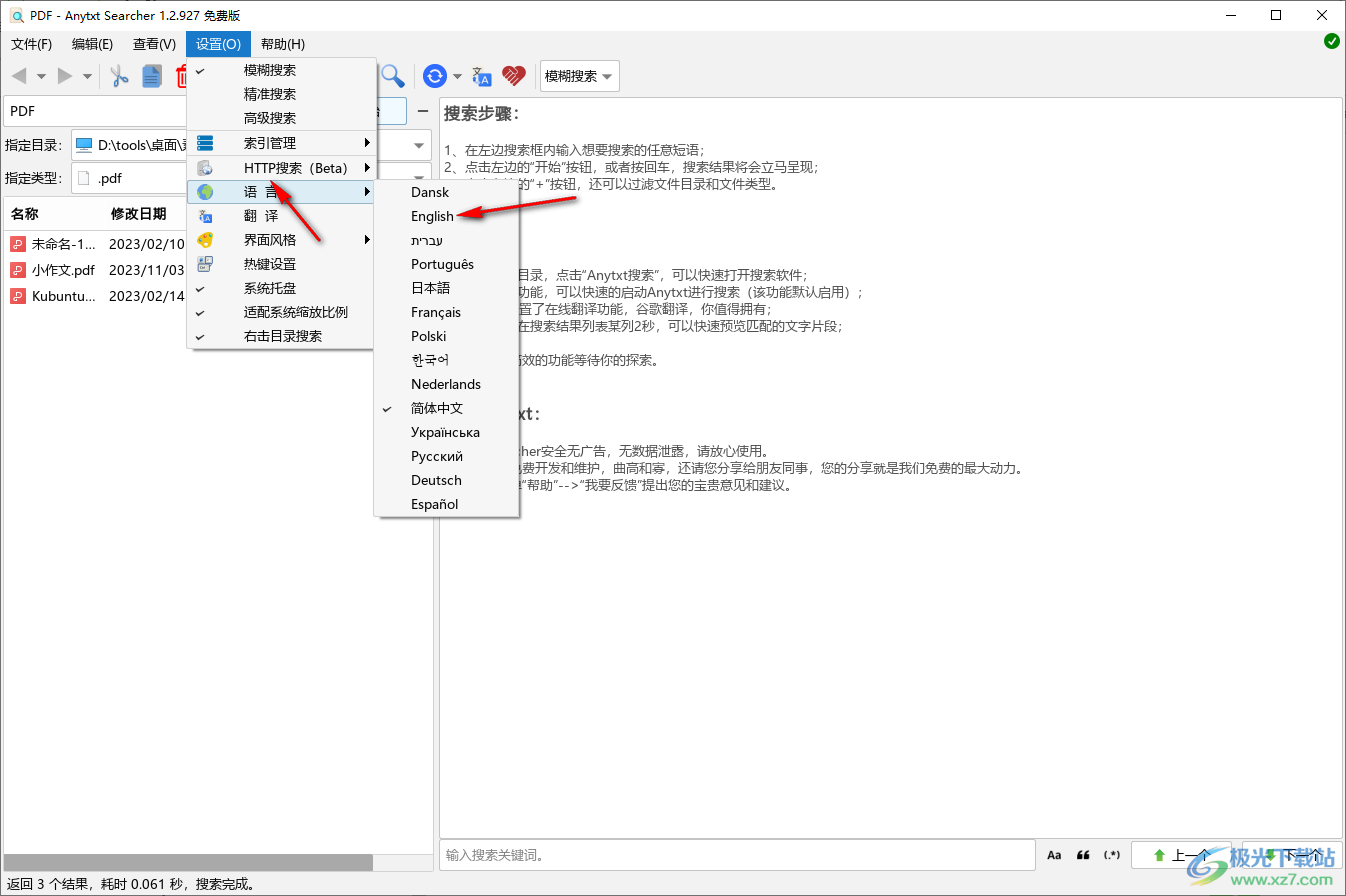Click 热键设置 menu entry
The width and height of the screenshot is (1346, 896).
(x=281, y=264)
